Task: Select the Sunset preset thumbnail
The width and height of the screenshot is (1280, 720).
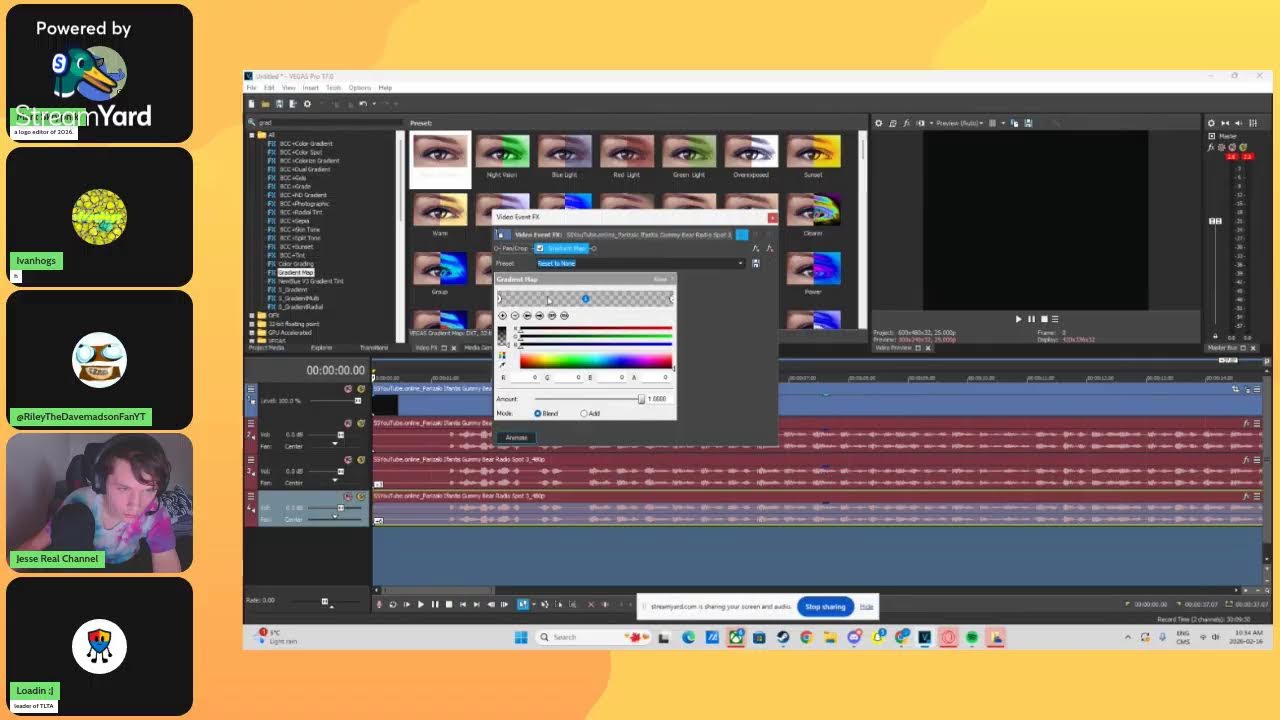Action: pyautogui.click(x=813, y=151)
